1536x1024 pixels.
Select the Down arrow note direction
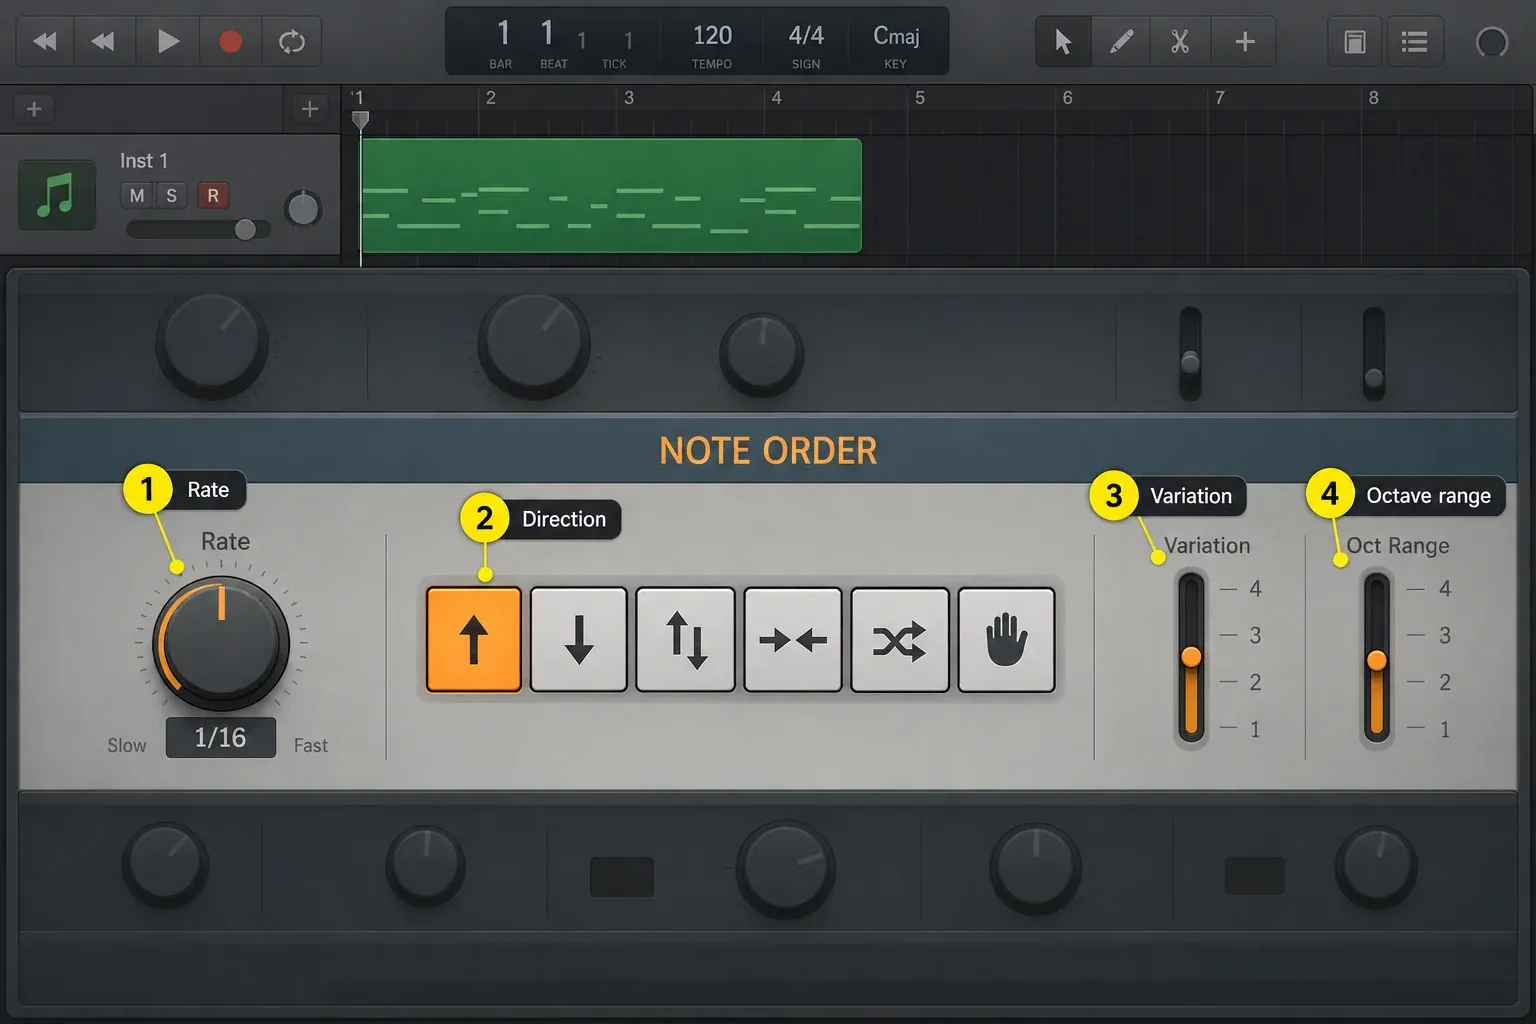(x=579, y=640)
